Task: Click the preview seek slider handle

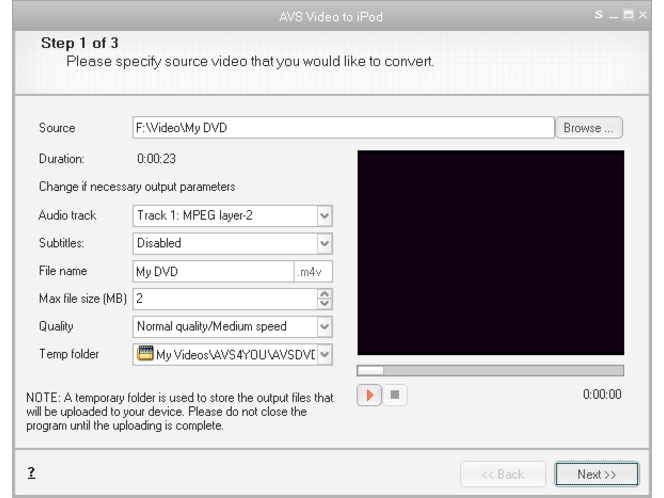Action: pyautogui.click(x=371, y=371)
